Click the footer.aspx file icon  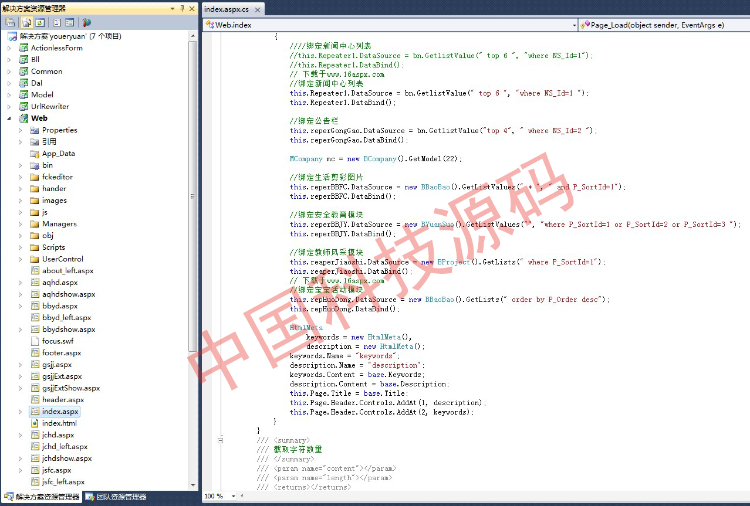coord(34,353)
